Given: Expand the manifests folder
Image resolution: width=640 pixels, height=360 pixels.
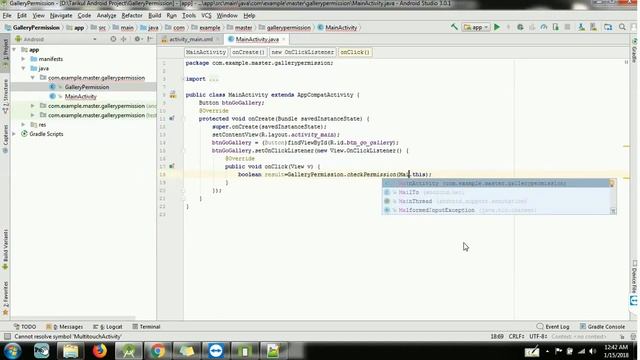Looking at the screenshot, I should click(x=23, y=59).
